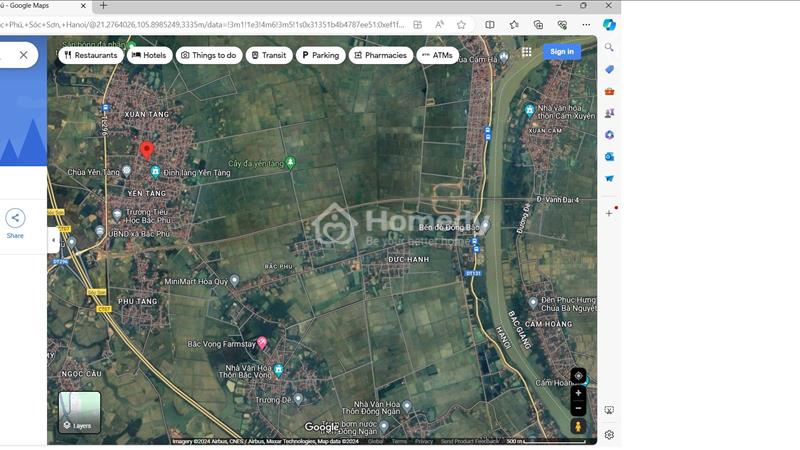
Task: Open browser Copilot sidebar icon
Action: click(x=609, y=24)
